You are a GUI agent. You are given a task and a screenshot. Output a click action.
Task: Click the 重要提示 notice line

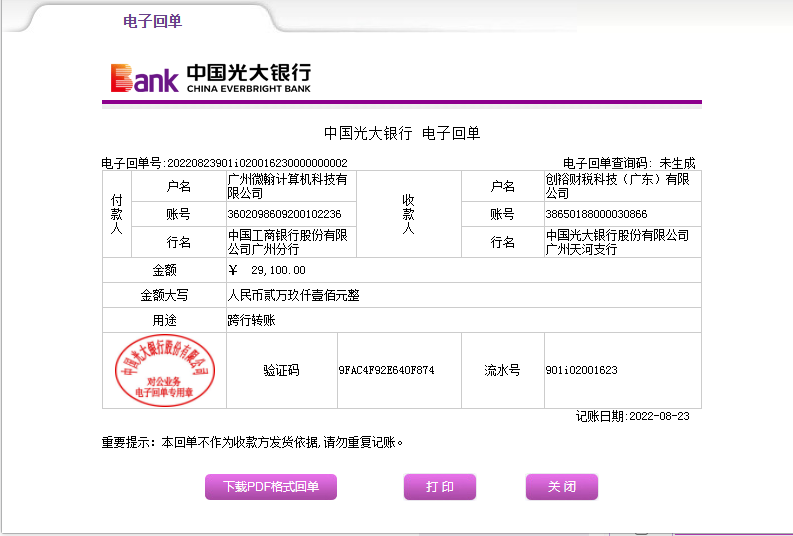[x=252, y=442]
